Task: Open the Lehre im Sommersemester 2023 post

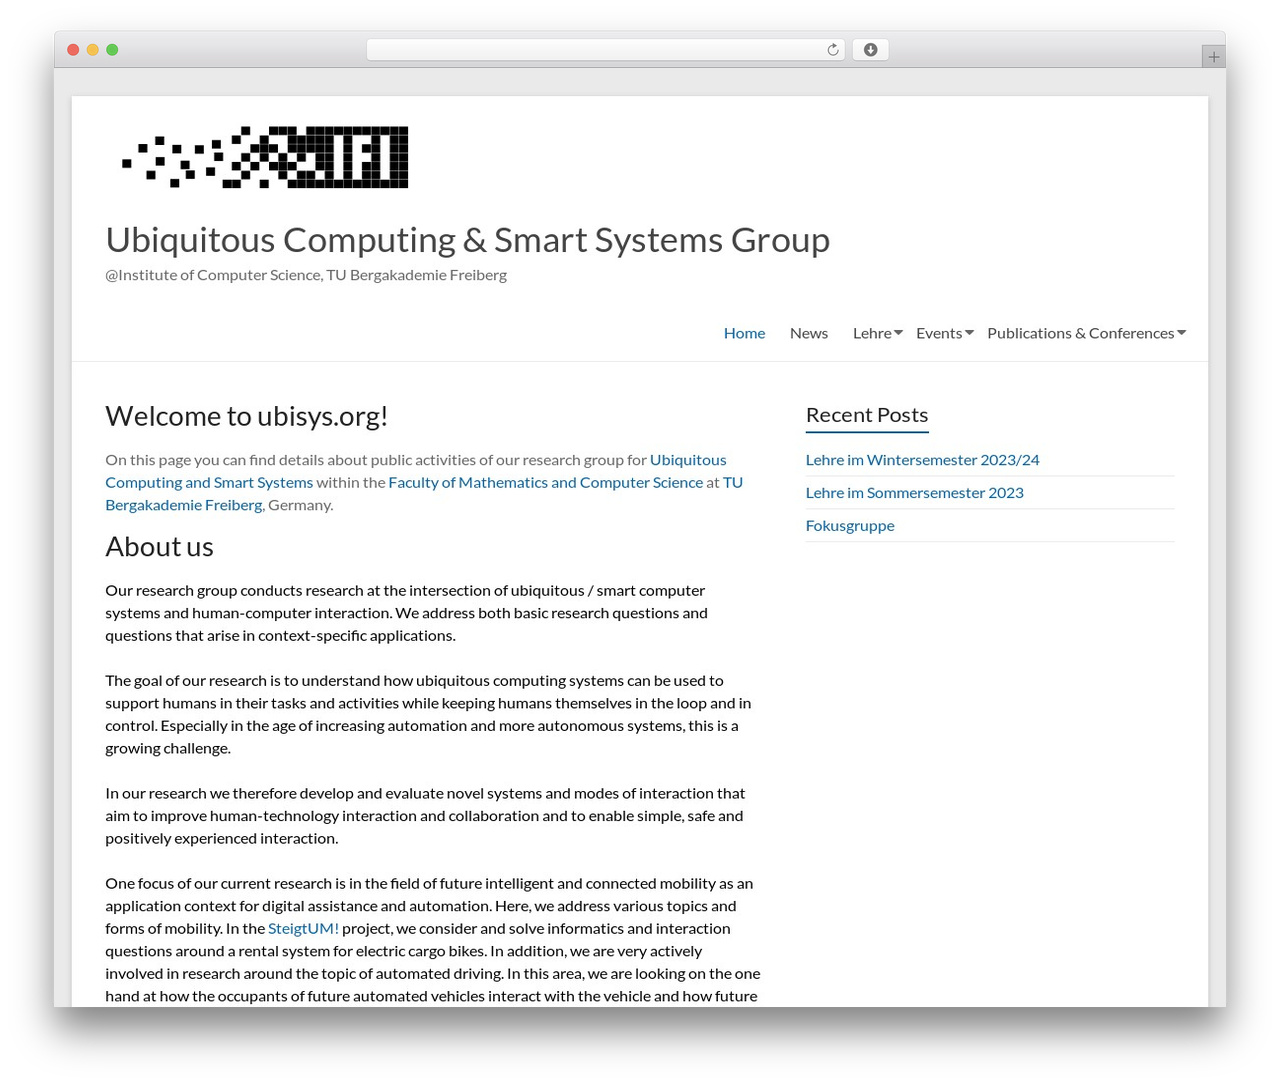Action: click(914, 493)
